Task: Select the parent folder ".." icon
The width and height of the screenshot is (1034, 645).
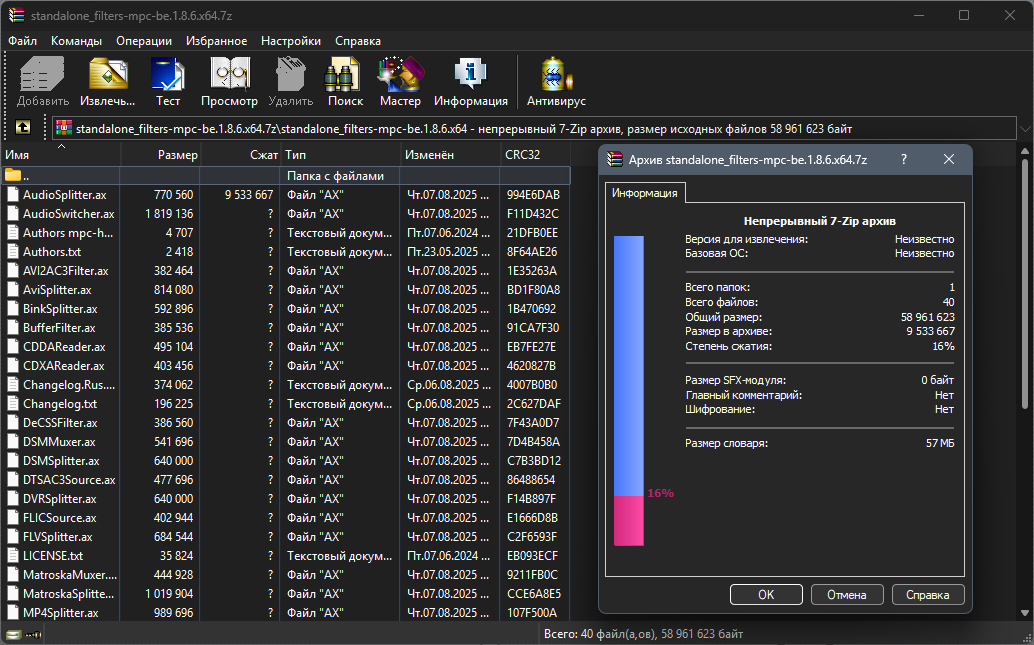Action: click(x=13, y=175)
